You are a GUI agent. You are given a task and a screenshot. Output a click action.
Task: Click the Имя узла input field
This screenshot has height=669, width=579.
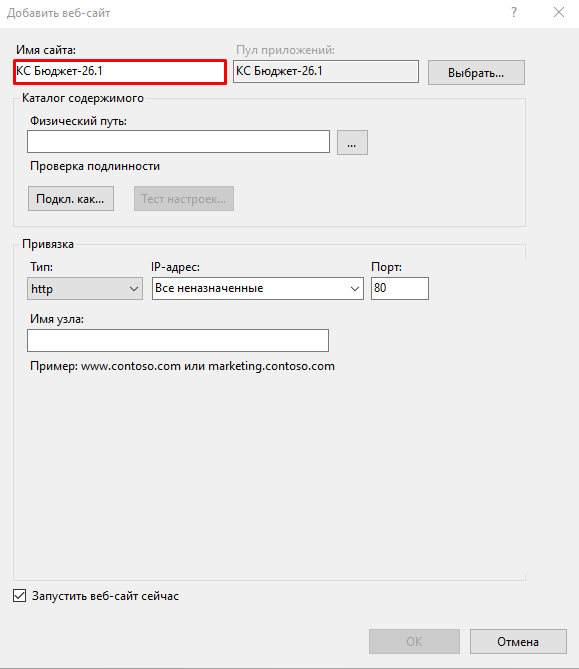(178, 340)
